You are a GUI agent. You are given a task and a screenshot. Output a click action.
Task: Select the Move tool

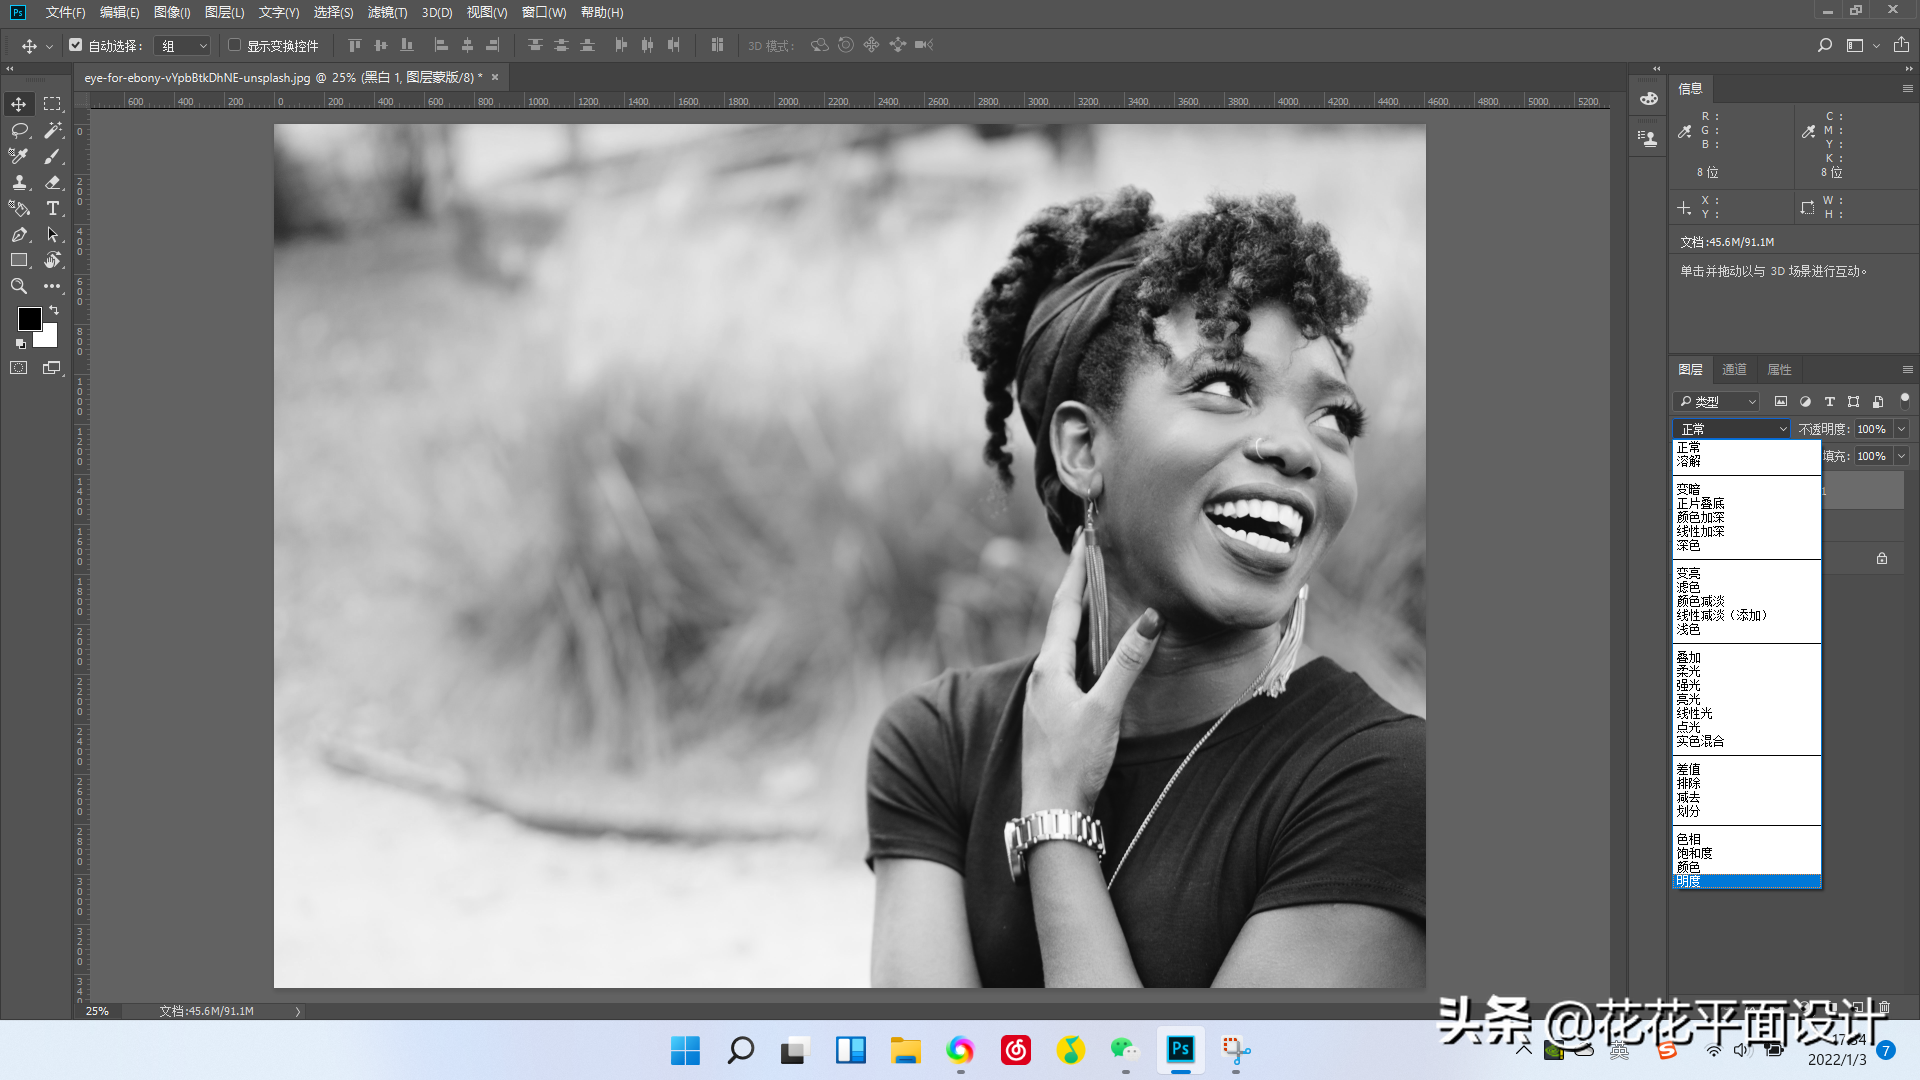[x=19, y=104]
